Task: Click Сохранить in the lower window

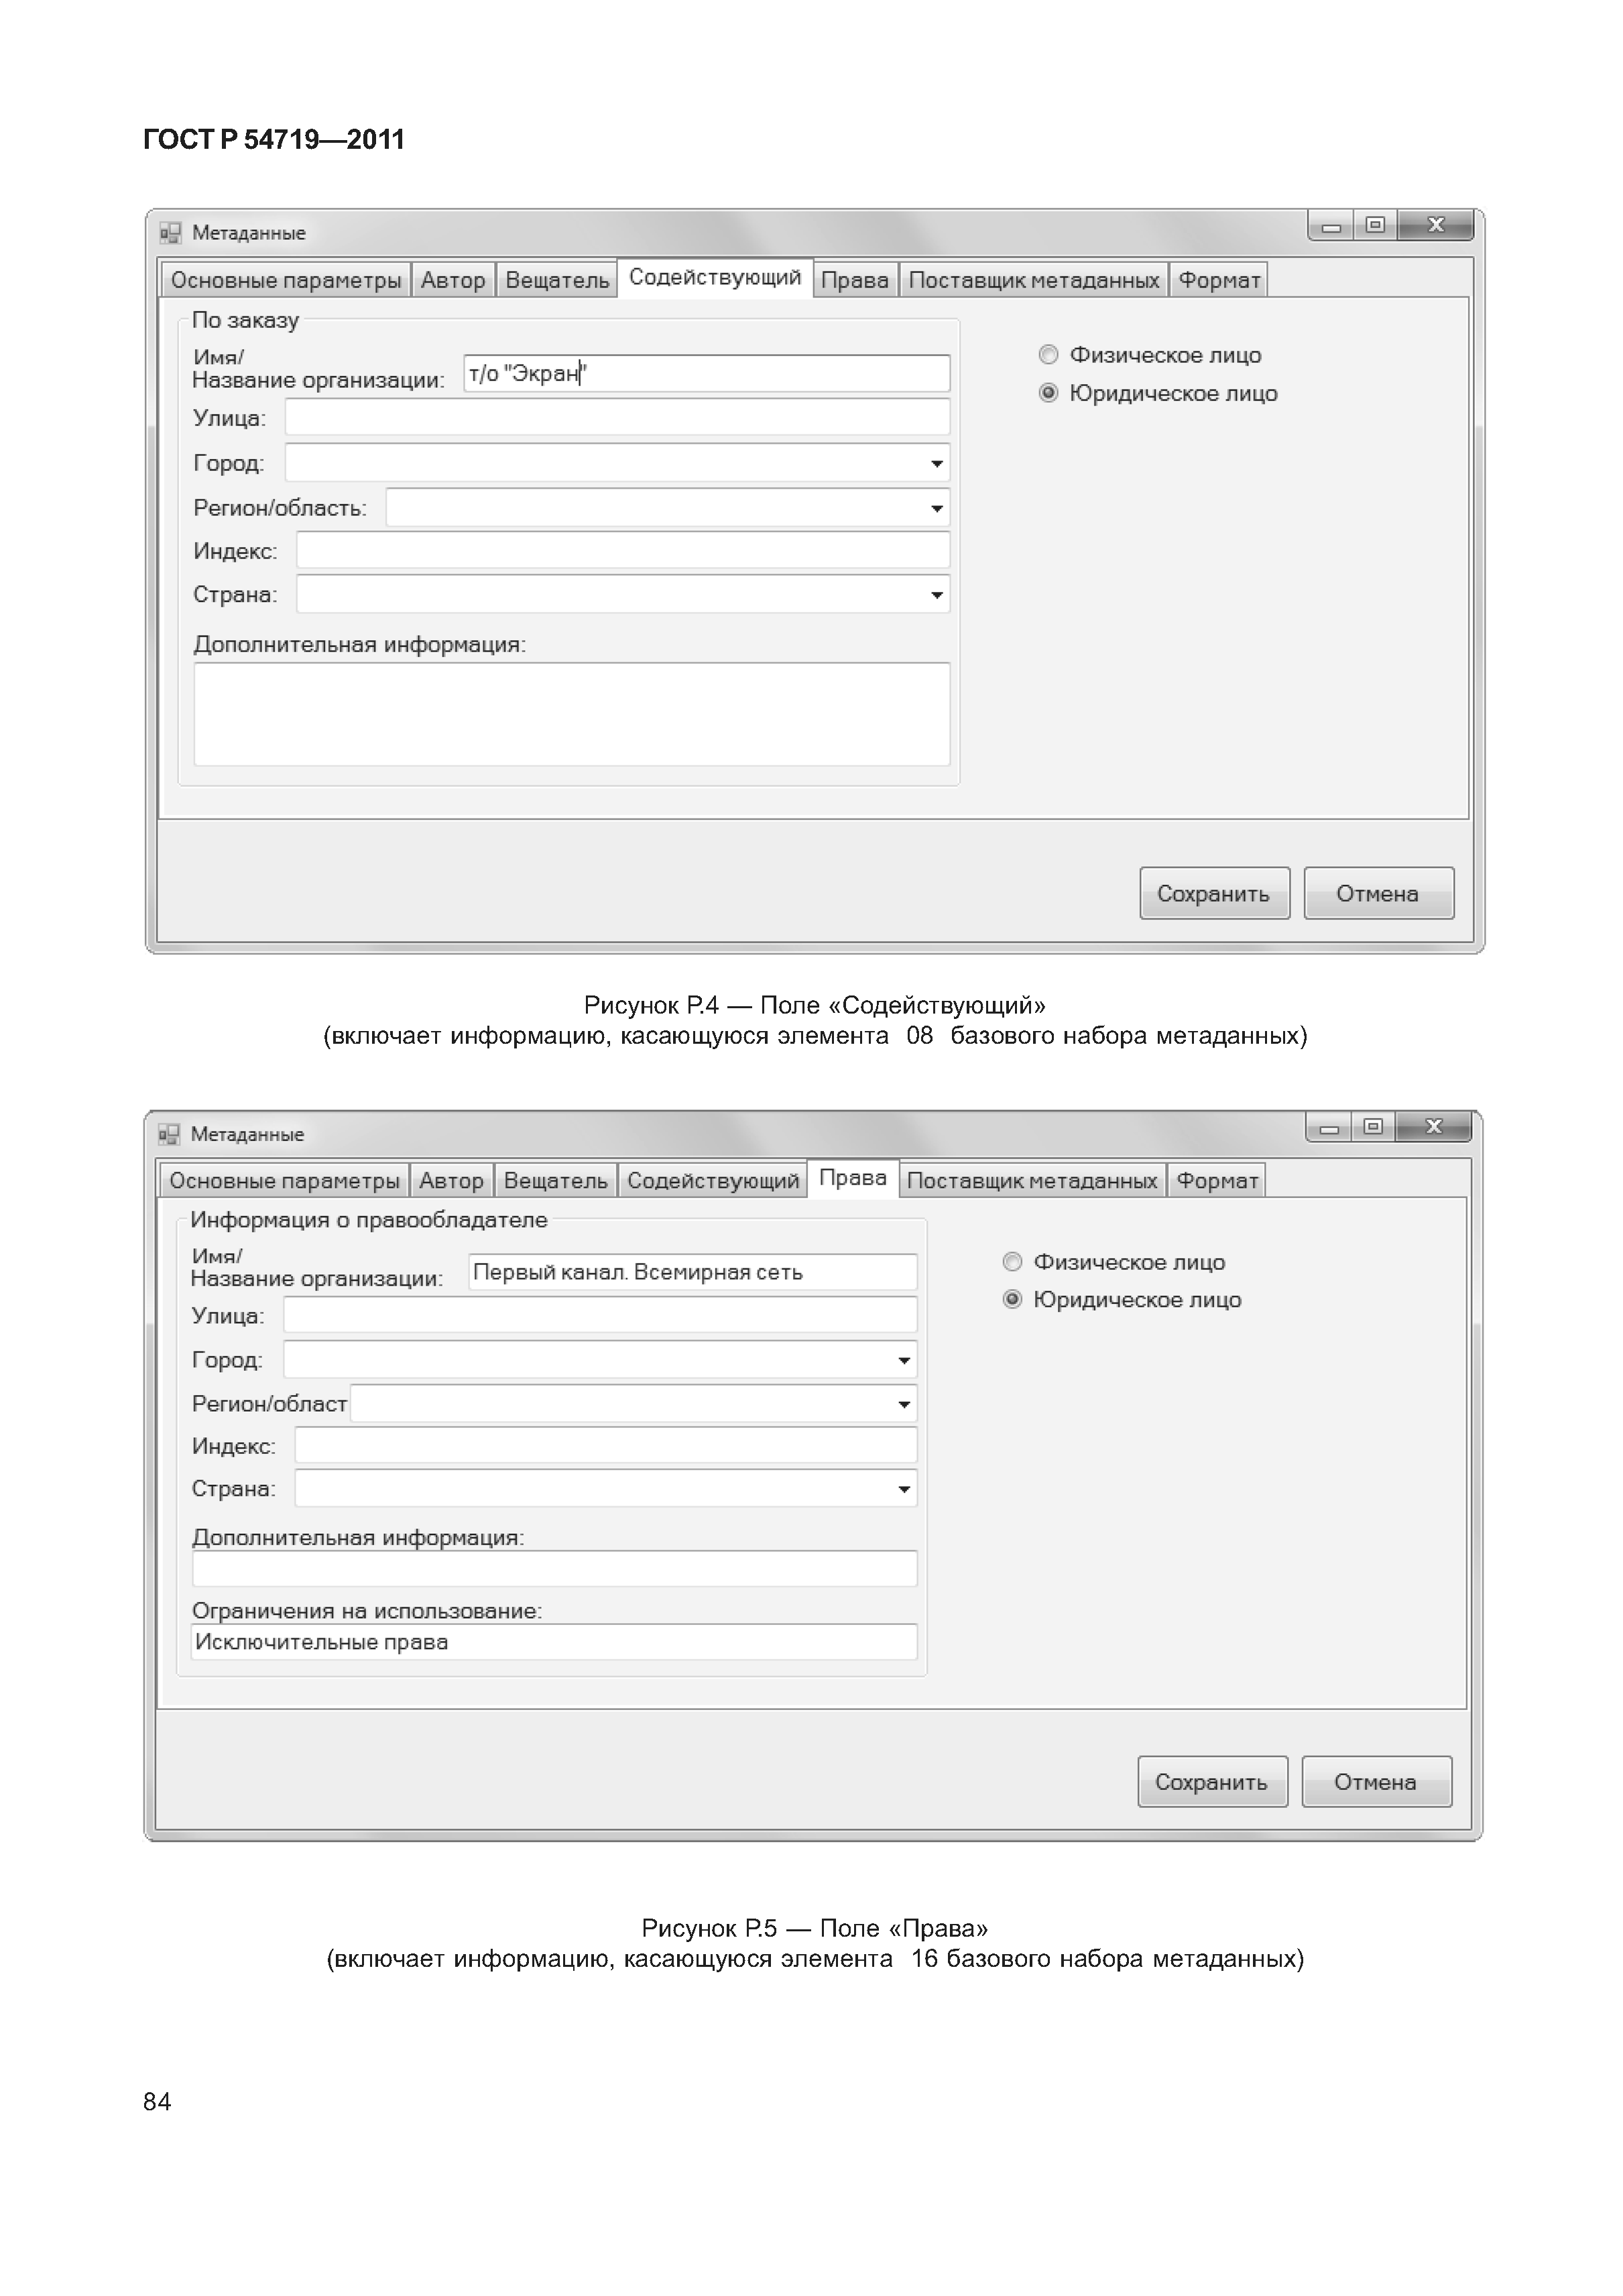Action: point(1212,1782)
